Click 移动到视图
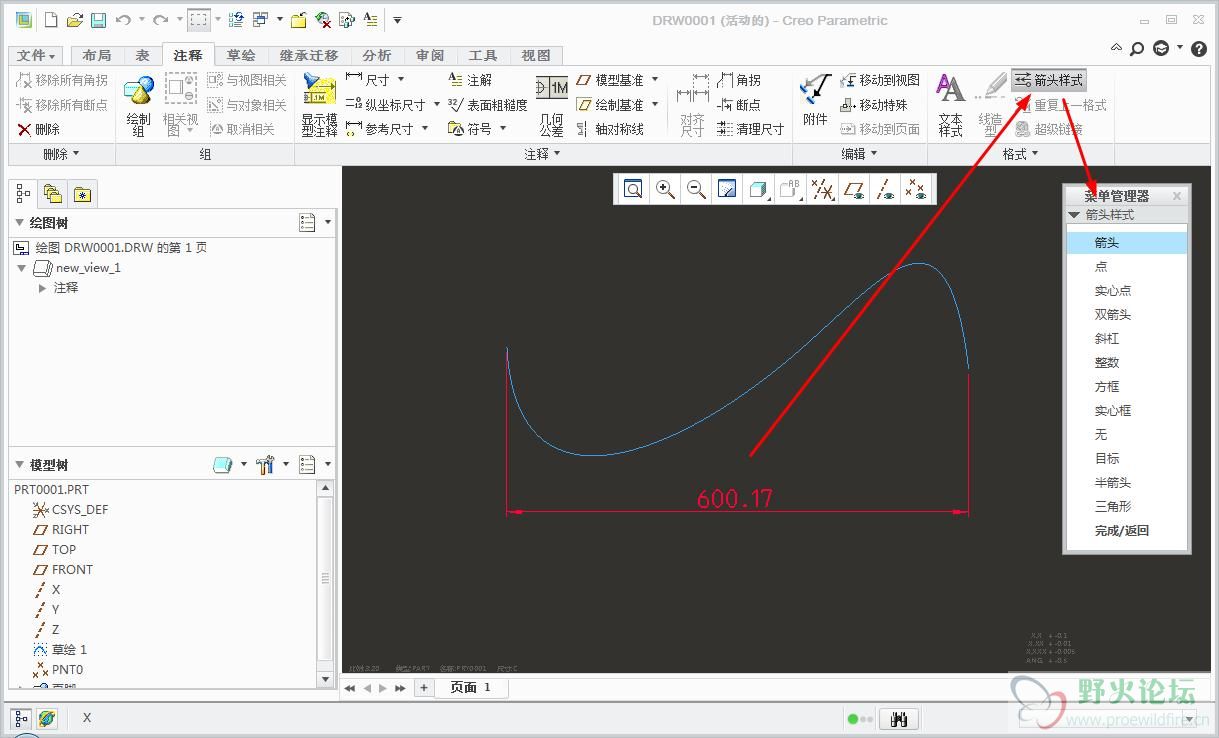1219x738 pixels. [880, 79]
